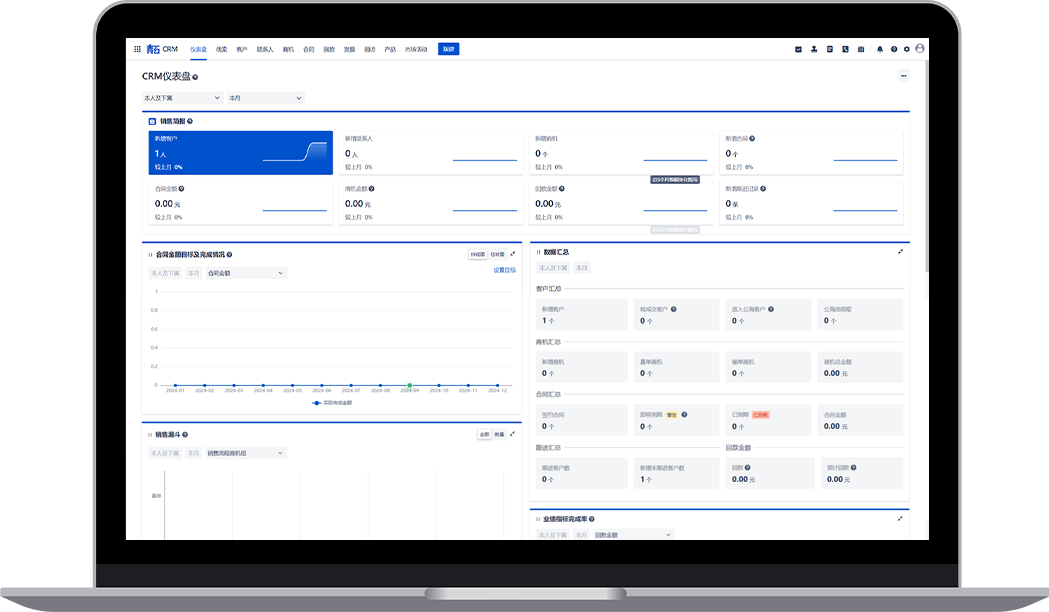
Task: Open the notifications bell icon
Action: coord(880,49)
